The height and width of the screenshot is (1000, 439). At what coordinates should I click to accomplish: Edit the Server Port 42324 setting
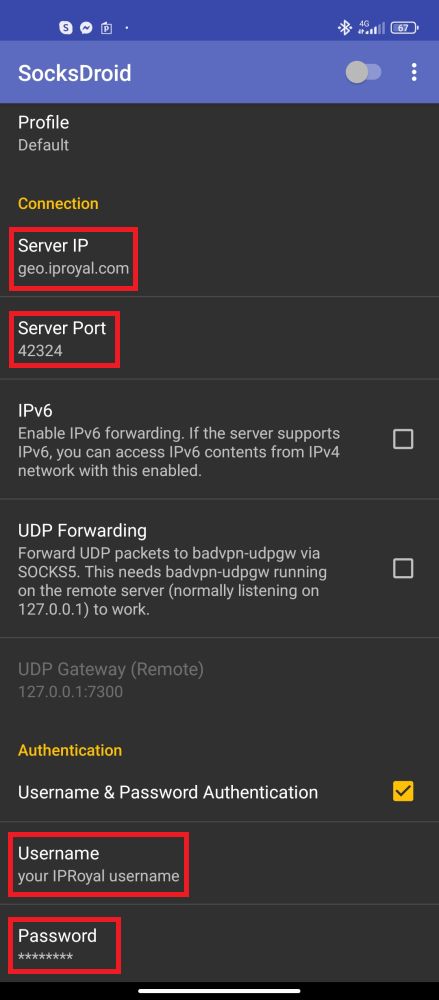point(220,339)
